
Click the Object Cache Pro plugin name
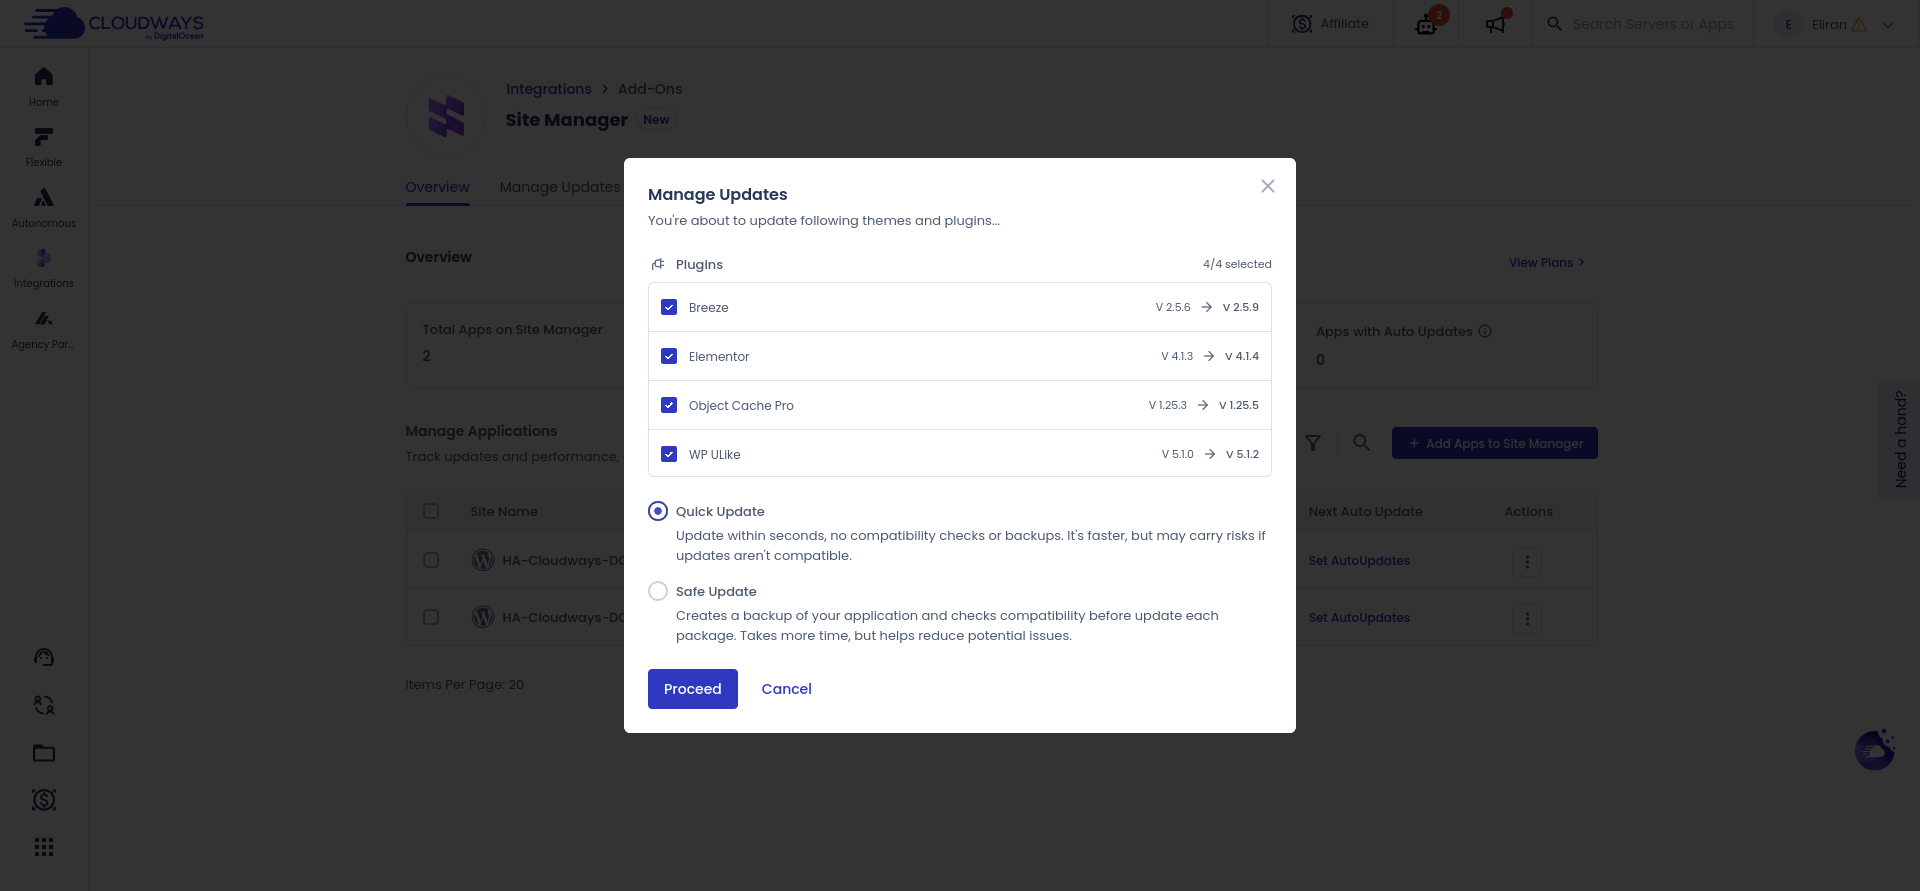point(741,405)
